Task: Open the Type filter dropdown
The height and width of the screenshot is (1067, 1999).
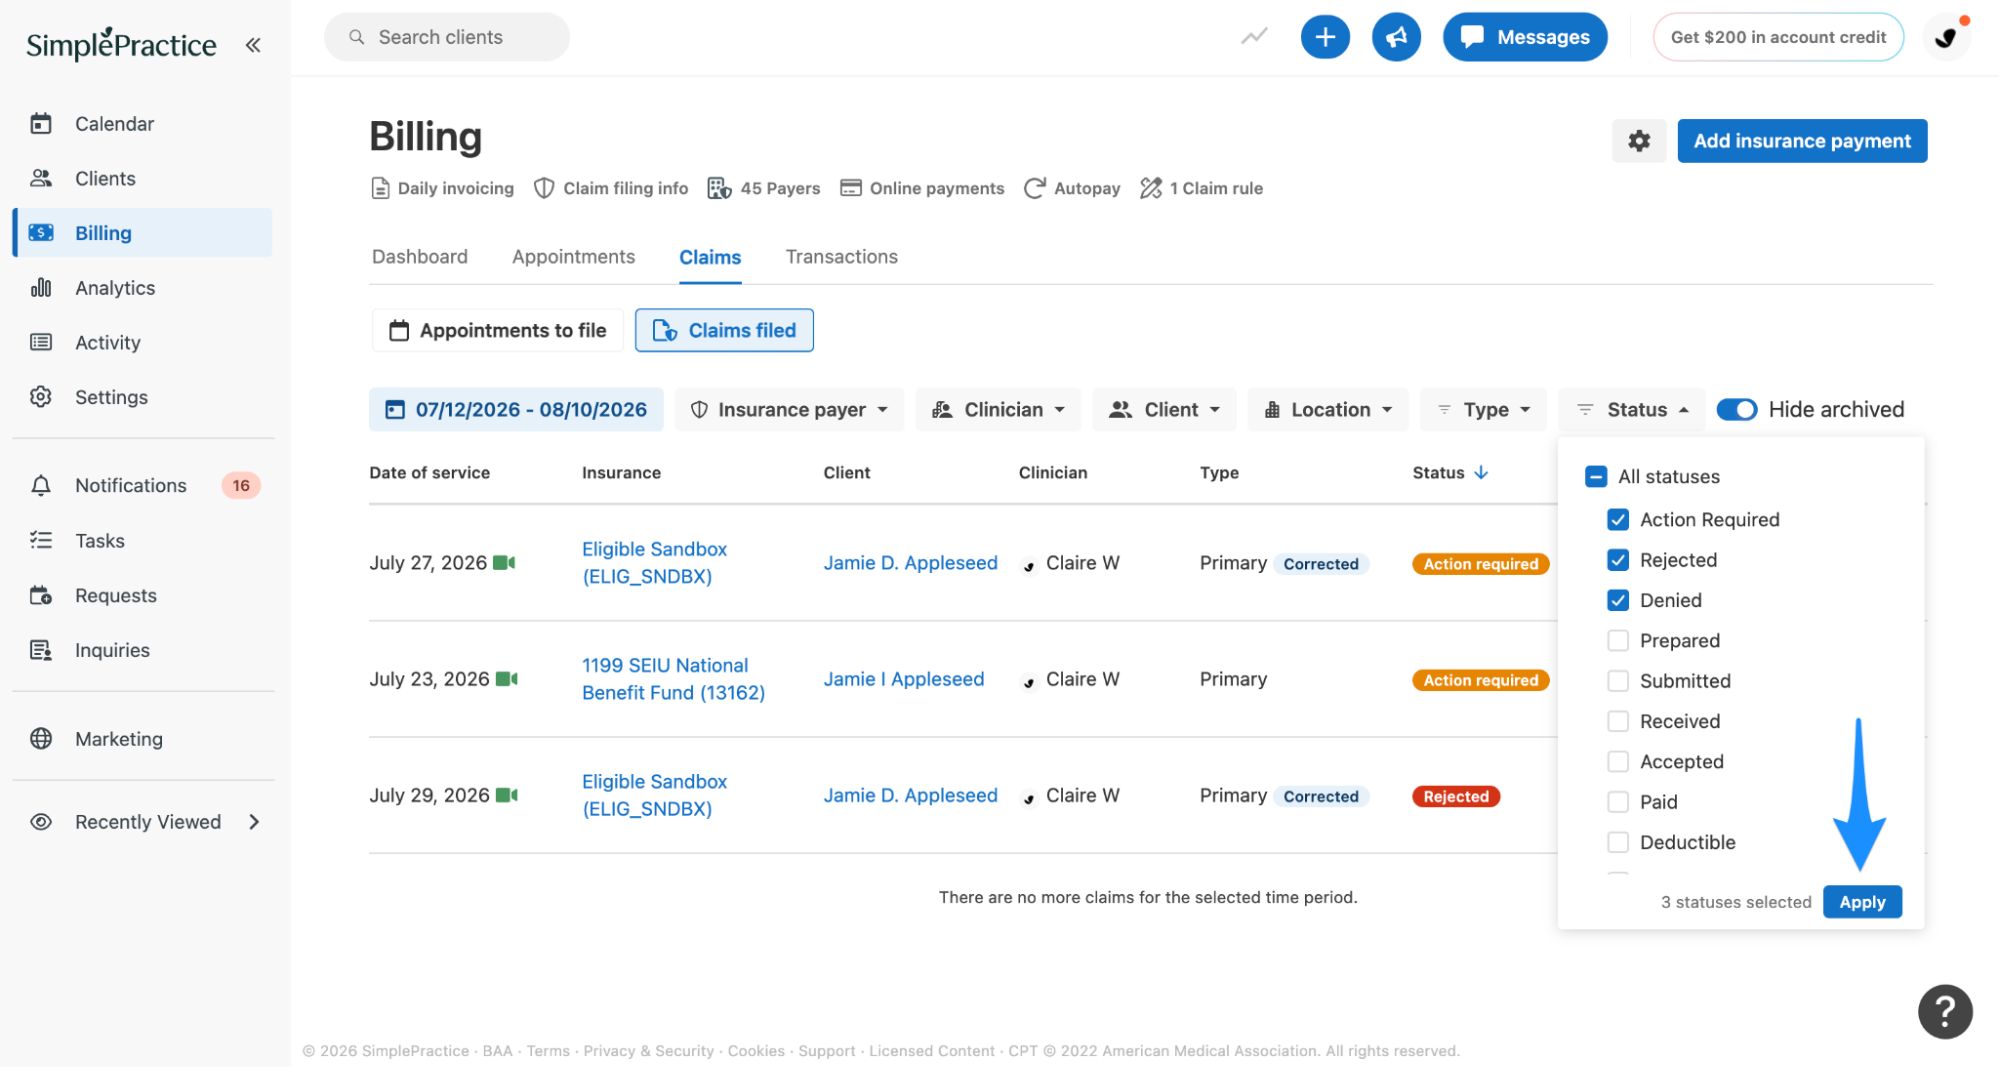Action: (1483, 409)
